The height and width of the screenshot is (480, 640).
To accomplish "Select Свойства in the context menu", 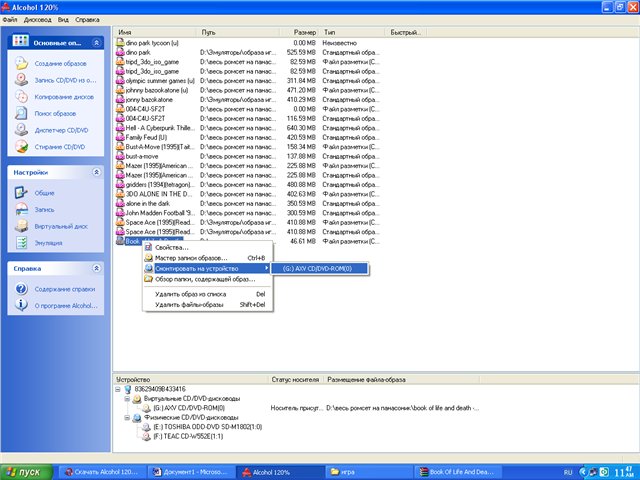I will (172, 247).
